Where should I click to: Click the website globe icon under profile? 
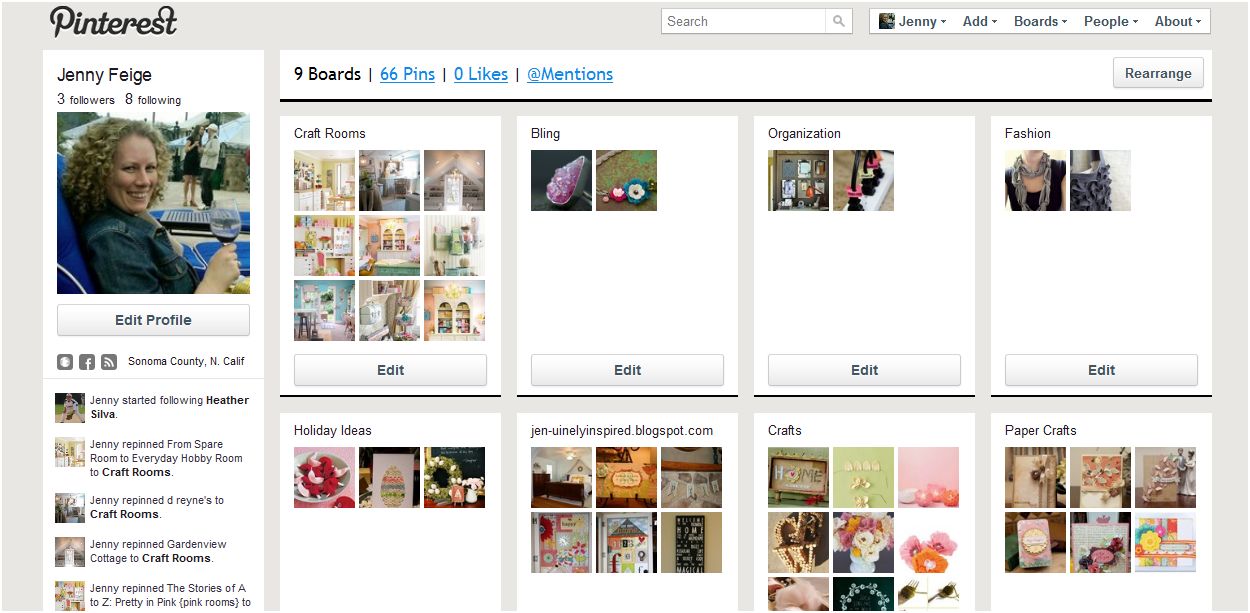pos(65,362)
